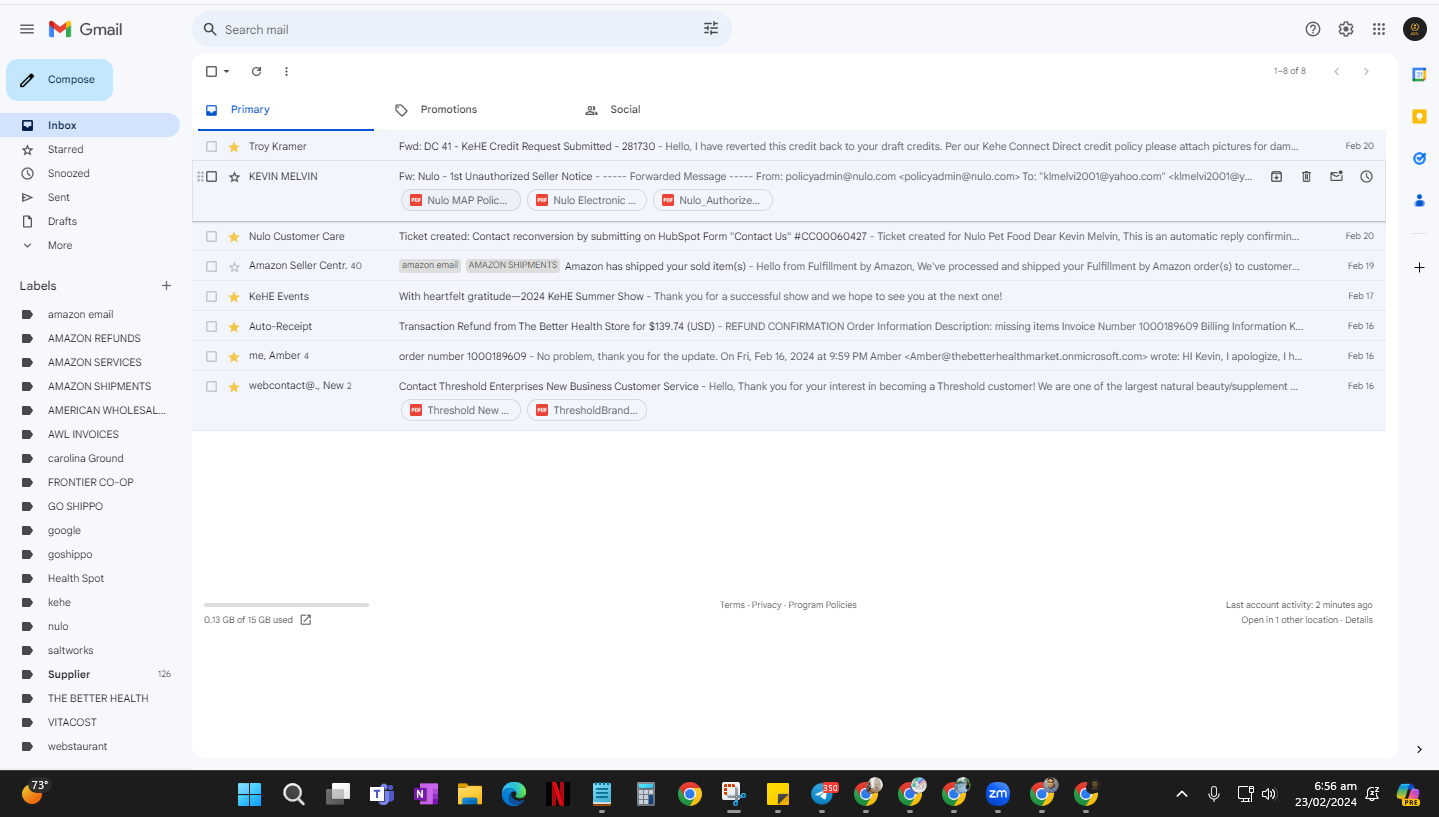Click the Search mail field
This screenshot has width=1439, height=817.
(460, 29)
